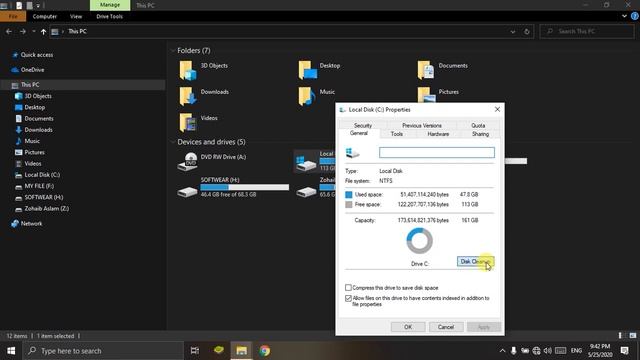Click the Drive C usage donut chart
This screenshot has height=360, width=640.
pos(419,241)
